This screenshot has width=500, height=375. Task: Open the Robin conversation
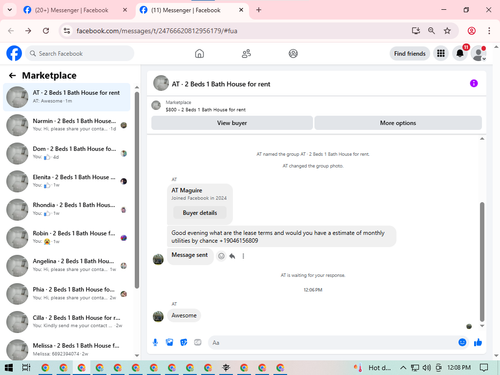(x=67, y=237)
